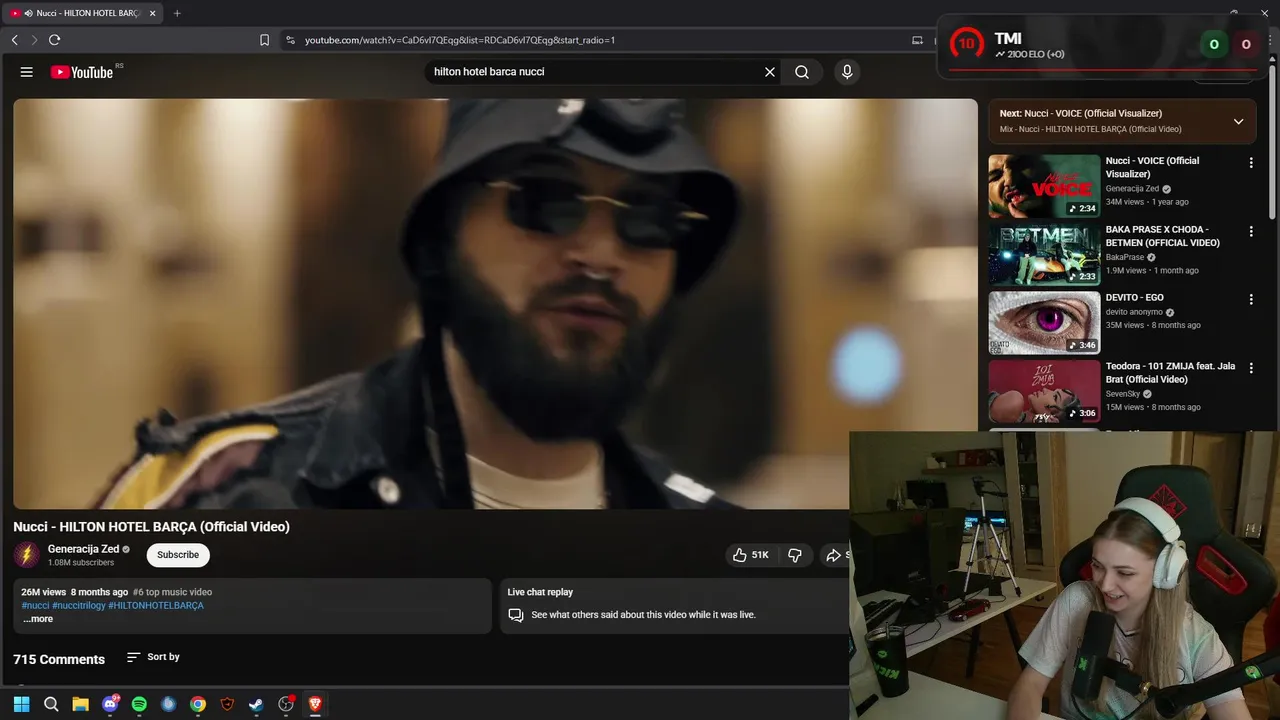The width and height of the screenshot is (1280, 720).
Task: Click the browser forward arrow
Action: coord(34,40)
